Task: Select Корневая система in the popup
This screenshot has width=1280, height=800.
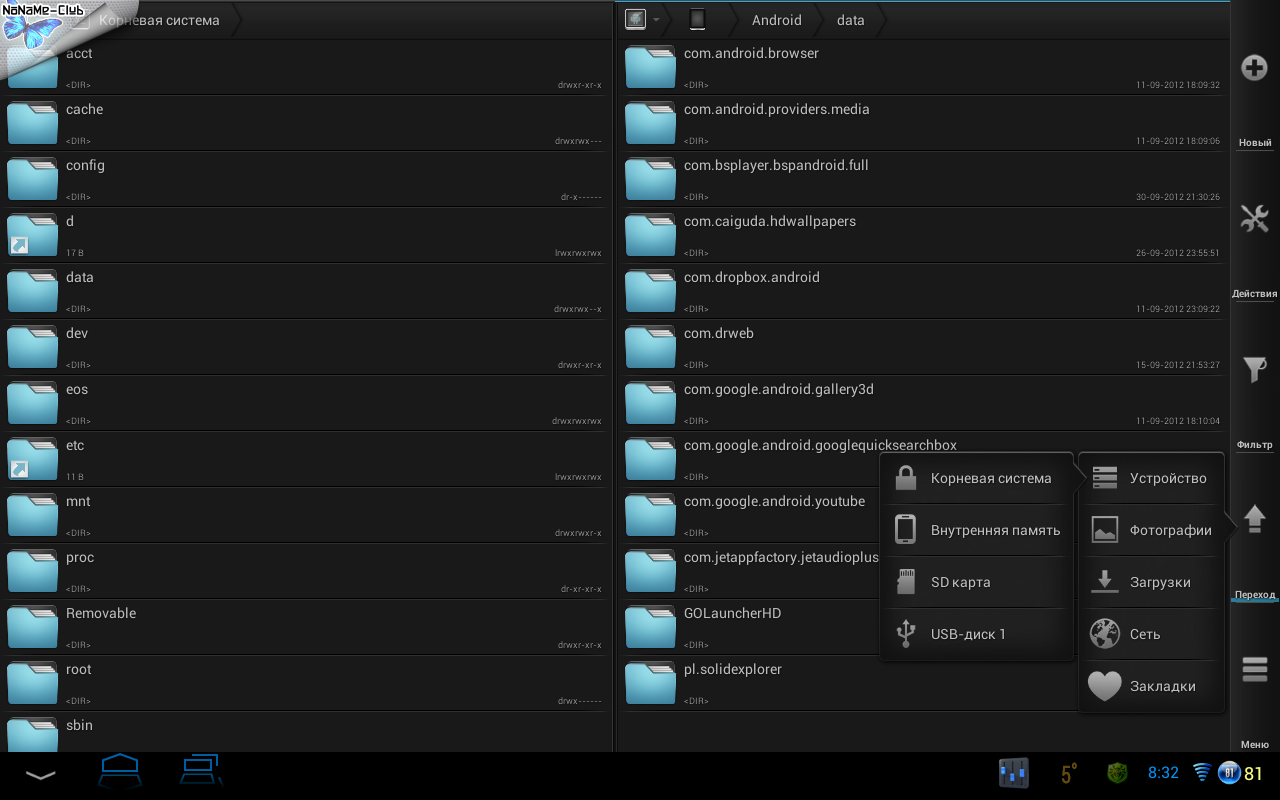Action: pyautogui.click(x=977, y=479)
